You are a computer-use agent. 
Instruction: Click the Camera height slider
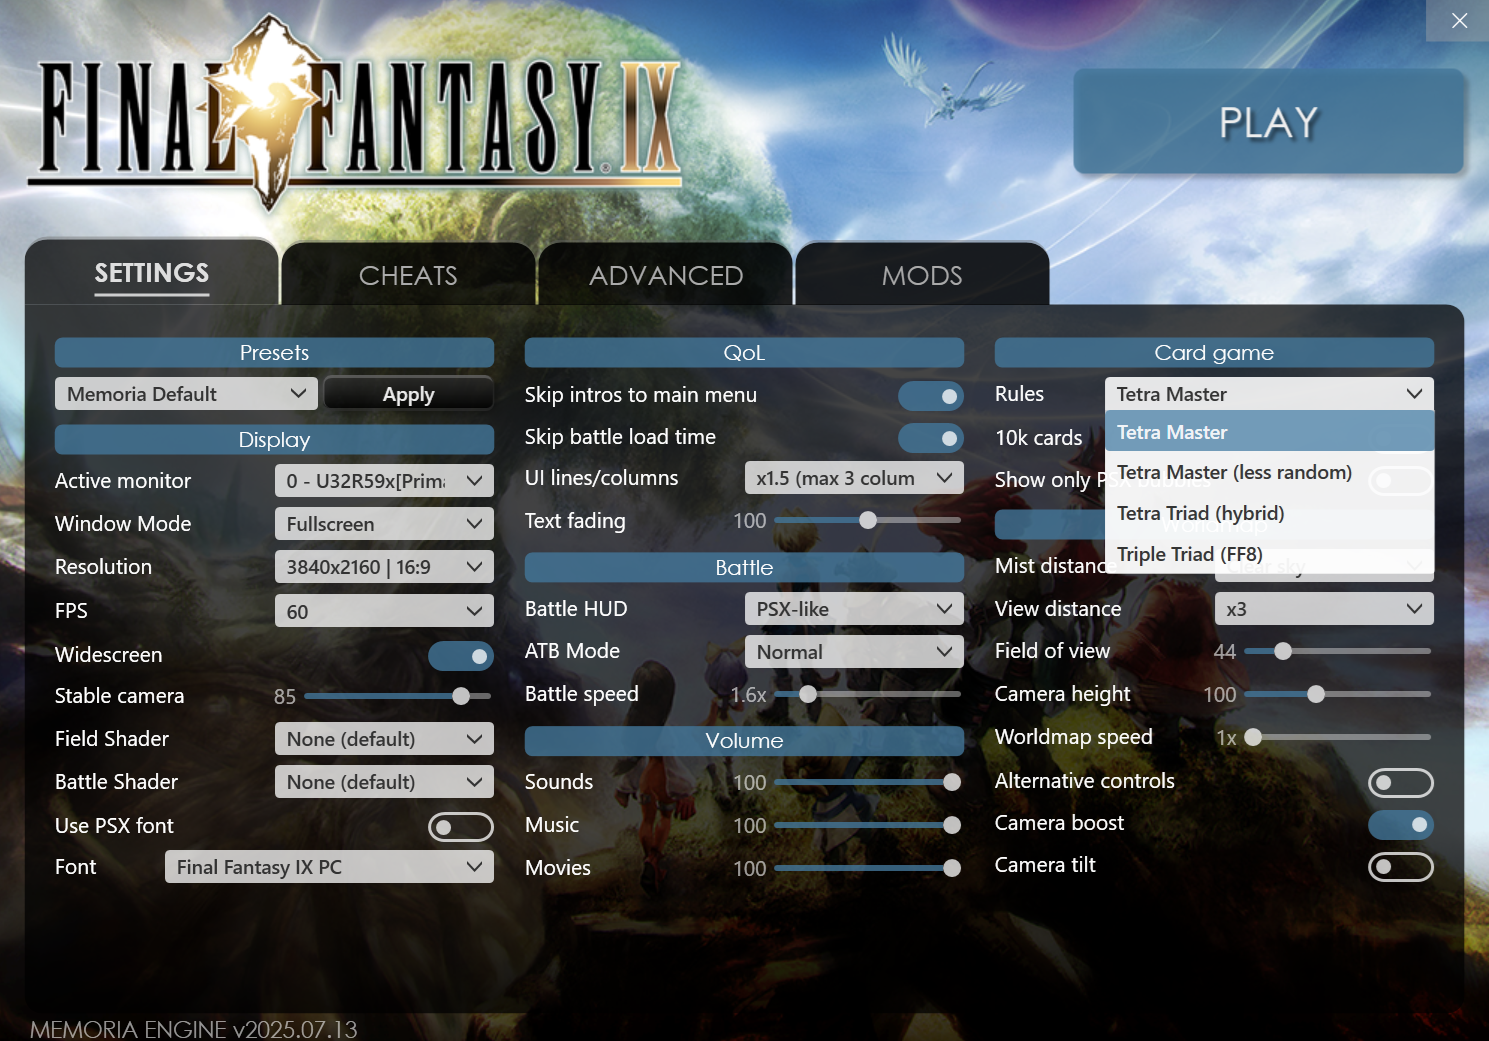[1337, 694]
